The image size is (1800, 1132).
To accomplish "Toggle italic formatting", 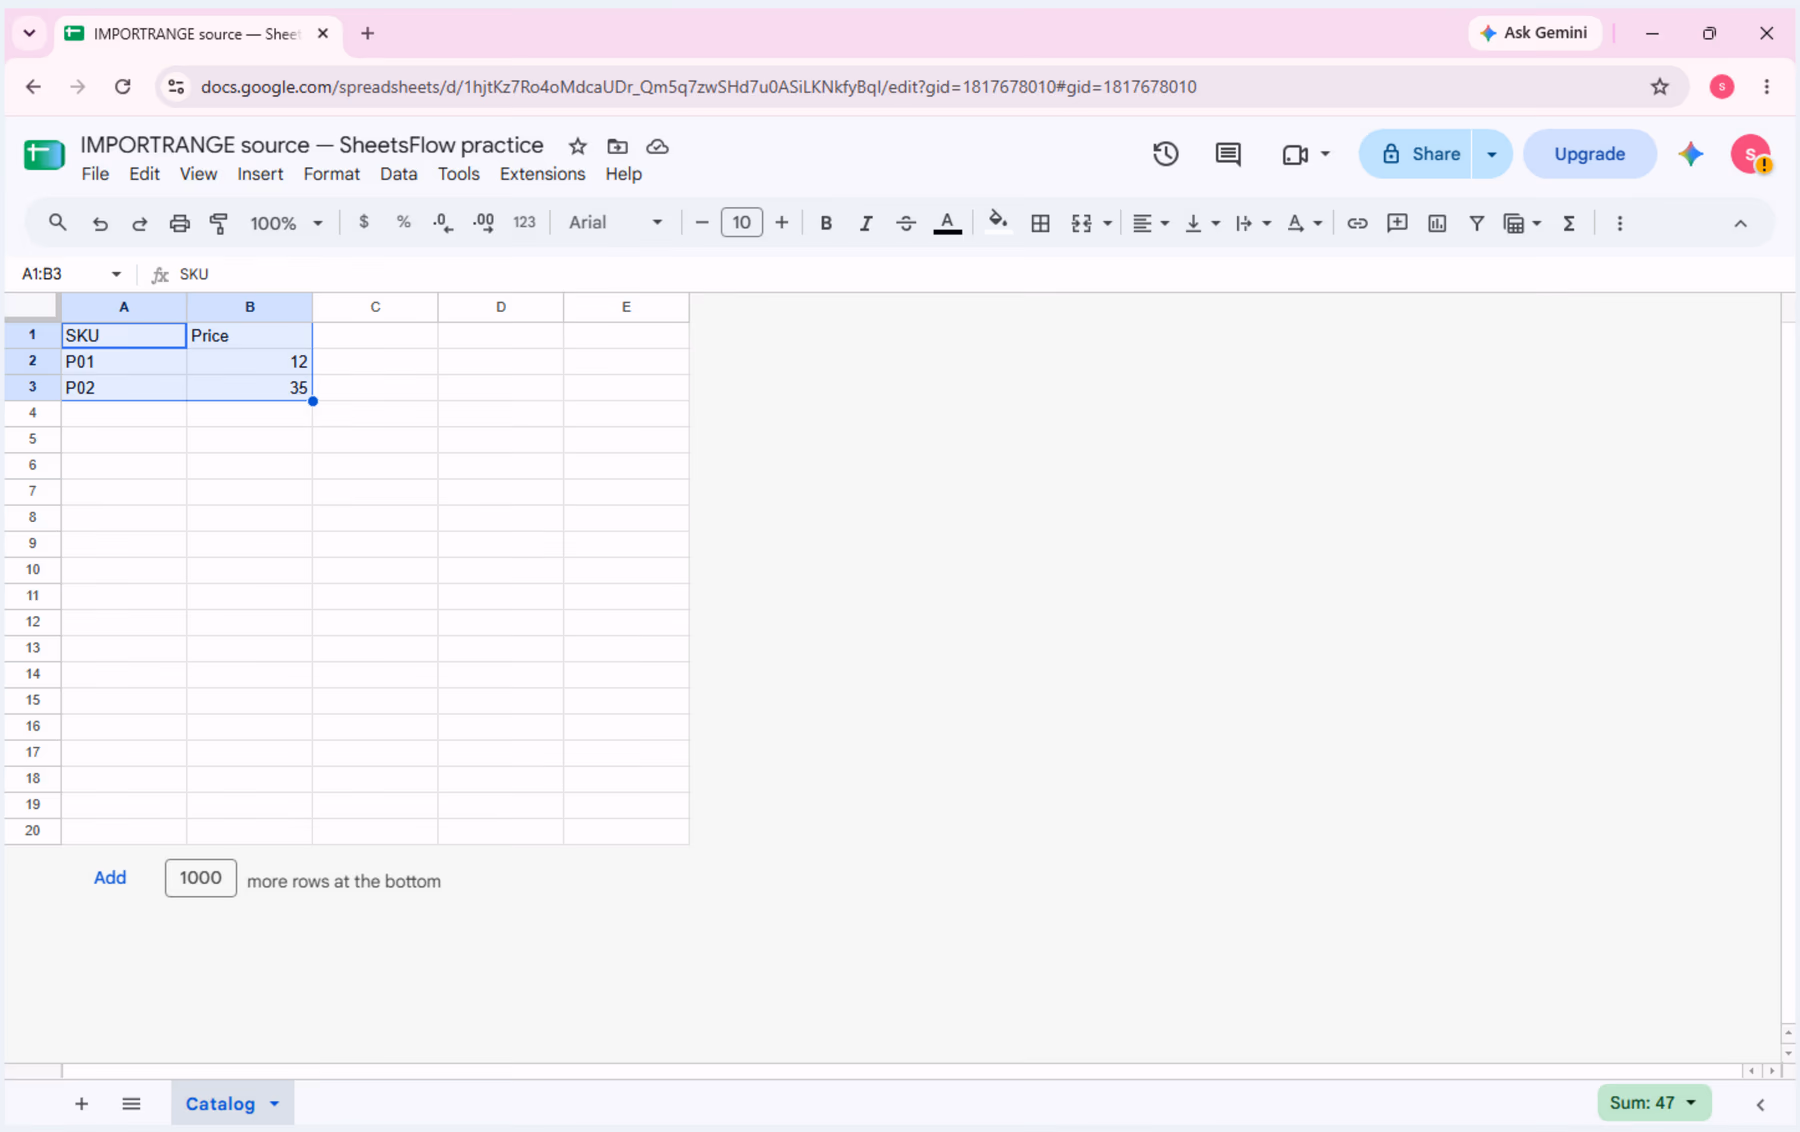I will coord(866,223).
